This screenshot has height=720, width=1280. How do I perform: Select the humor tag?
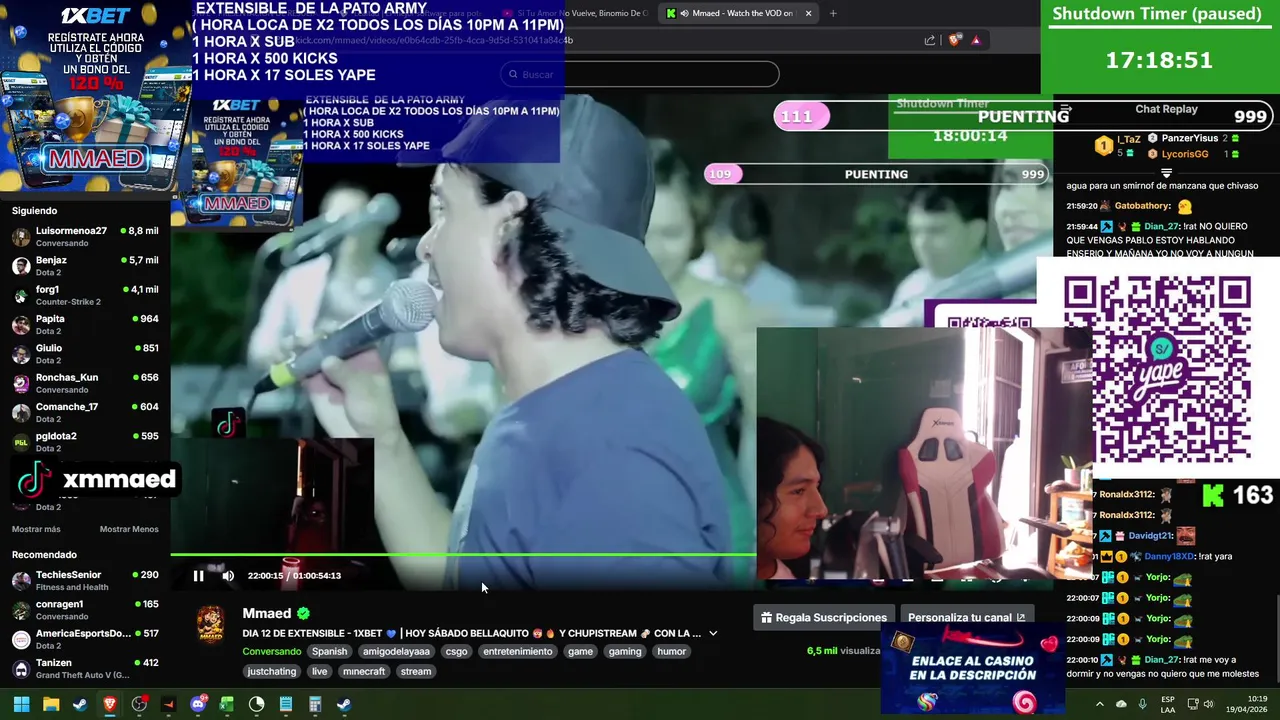click(672, 651)
